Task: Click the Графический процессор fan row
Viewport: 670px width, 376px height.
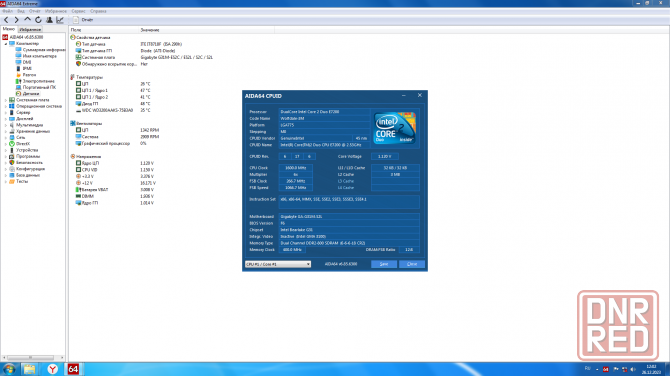Action: pos(111,144)
